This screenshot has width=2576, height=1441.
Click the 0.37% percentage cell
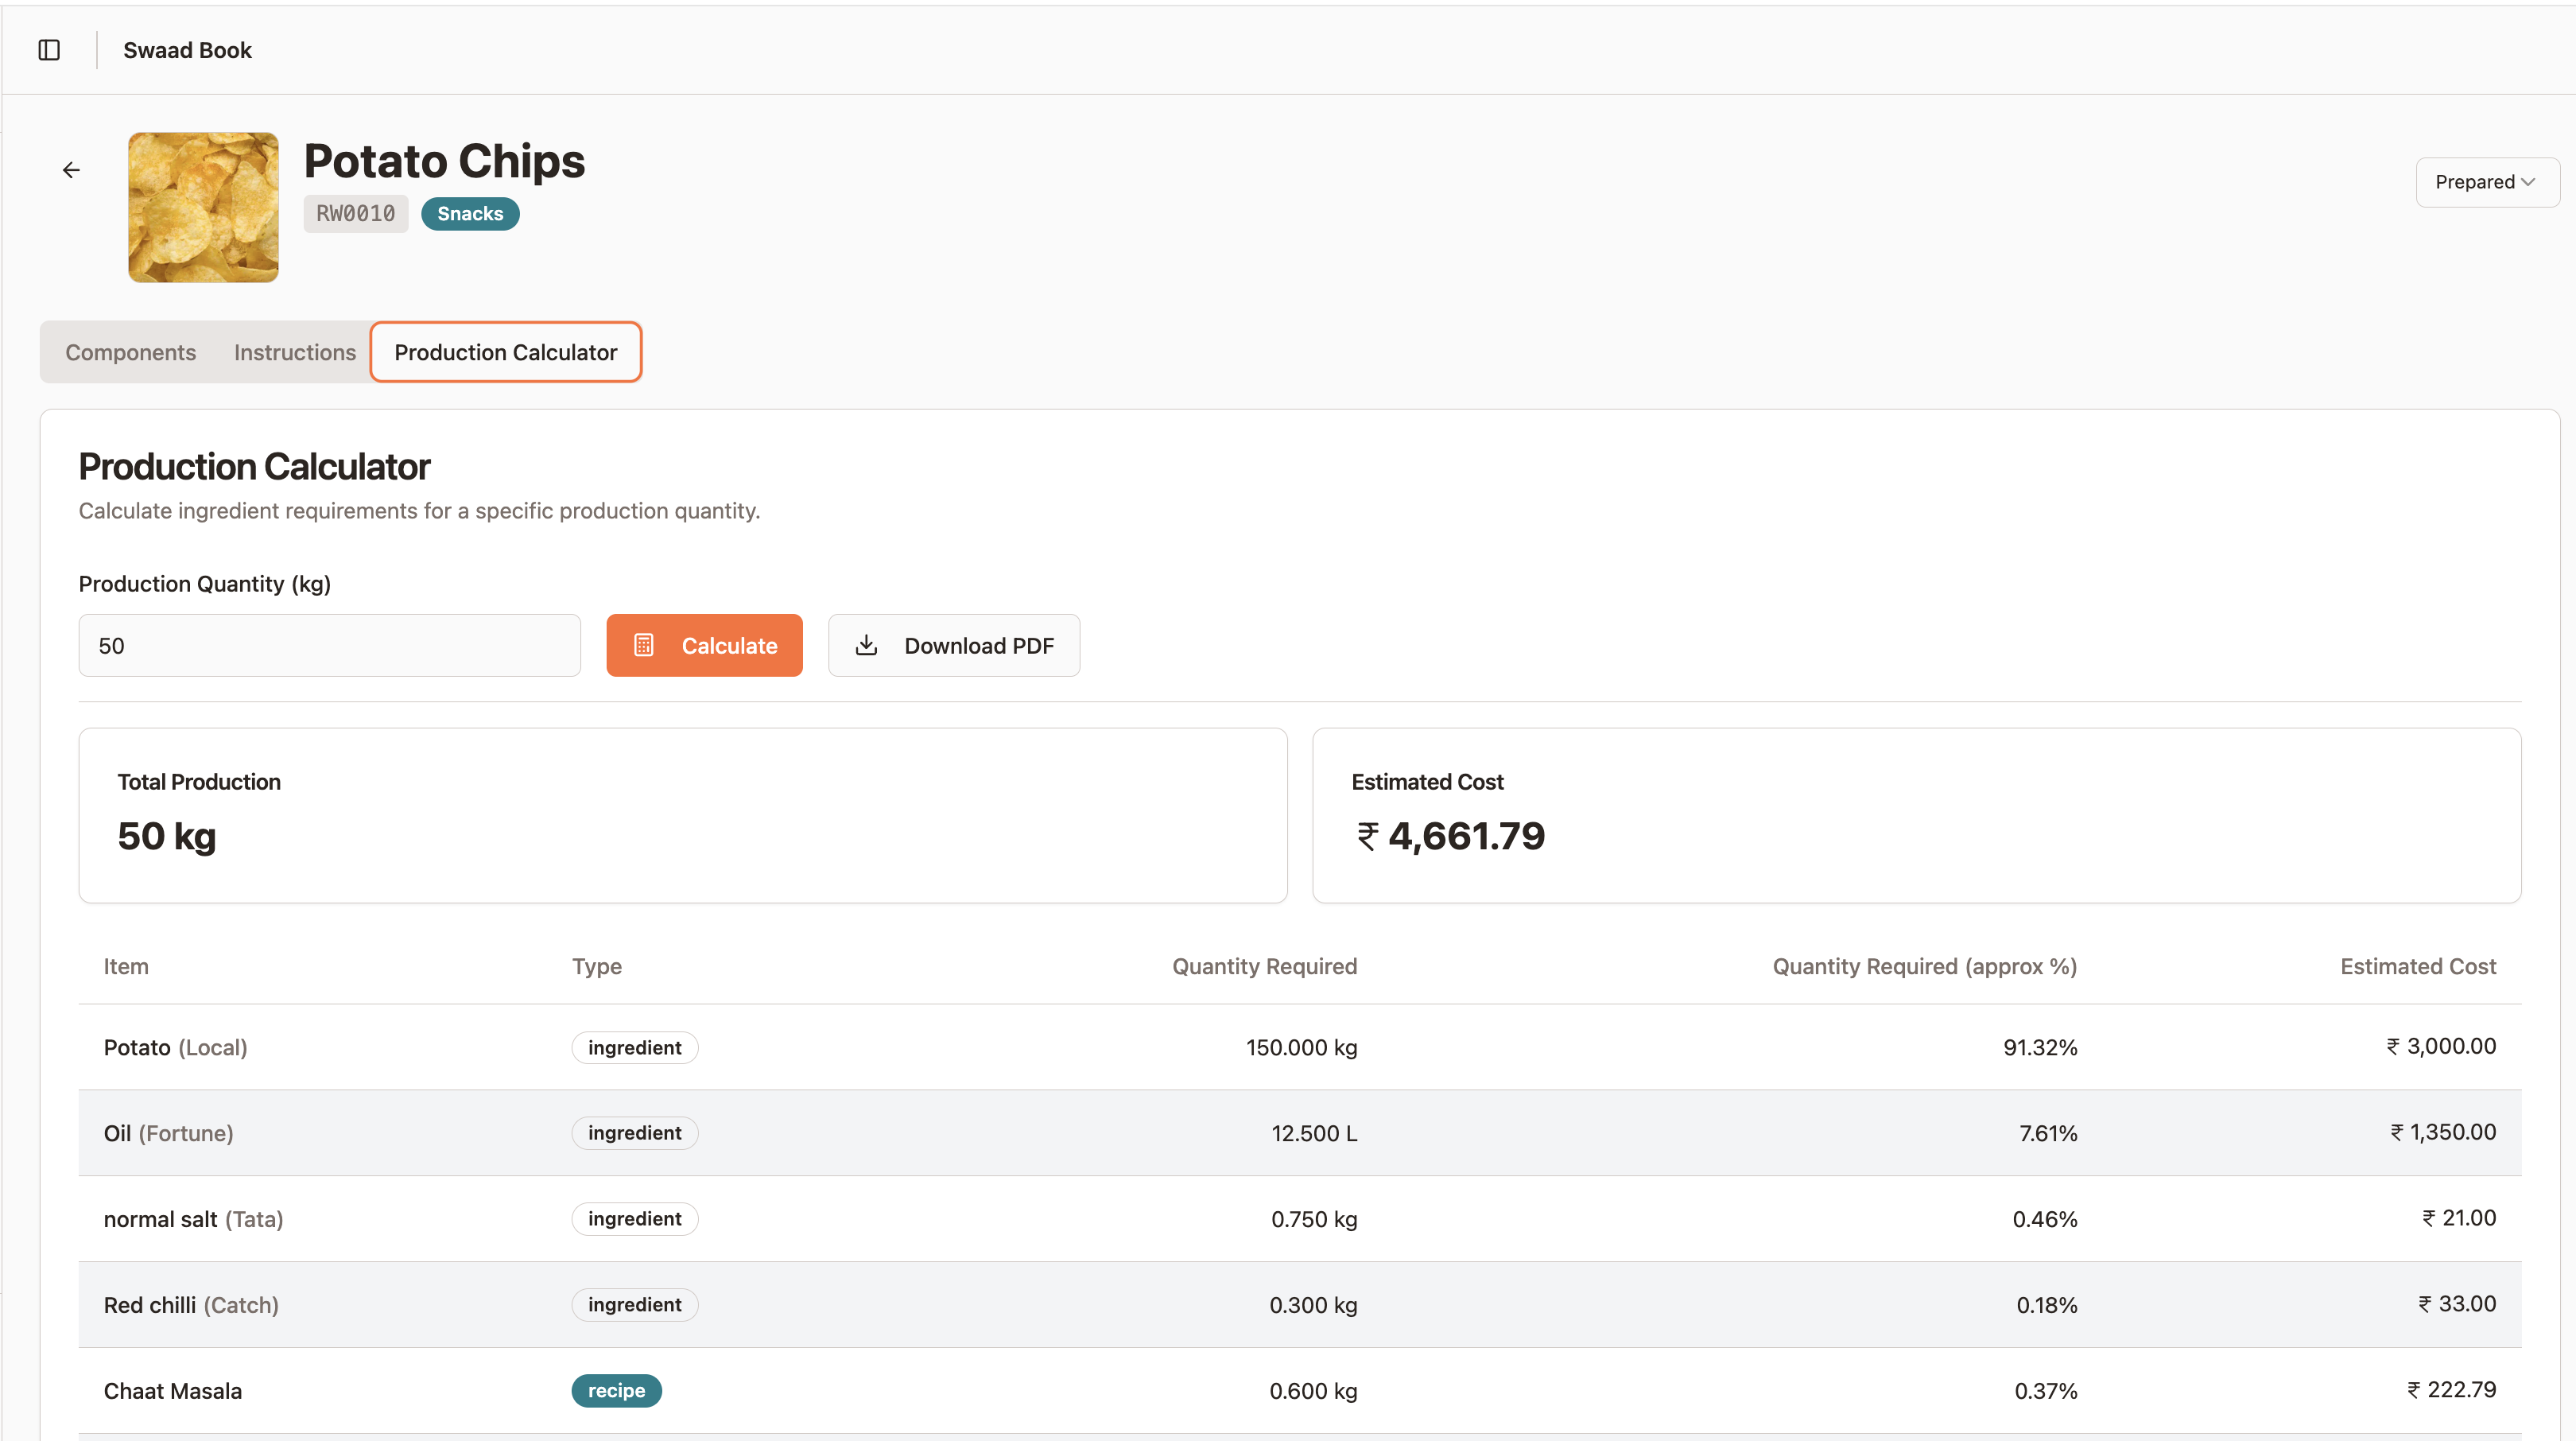click(x=2046, y=1391)
